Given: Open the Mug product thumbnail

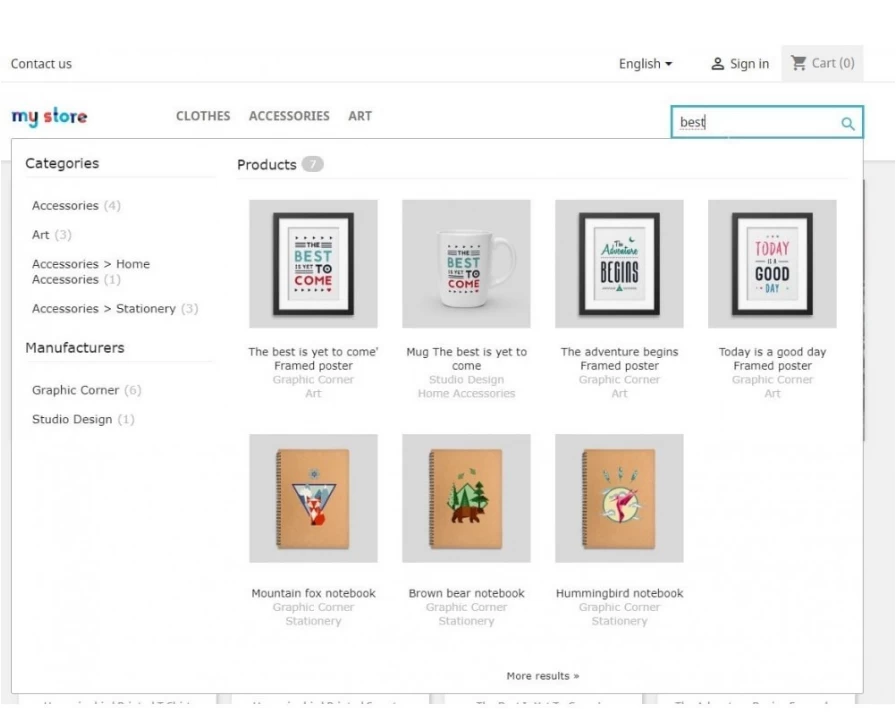Looking at the screenshot, I should (x=466, y=264).
